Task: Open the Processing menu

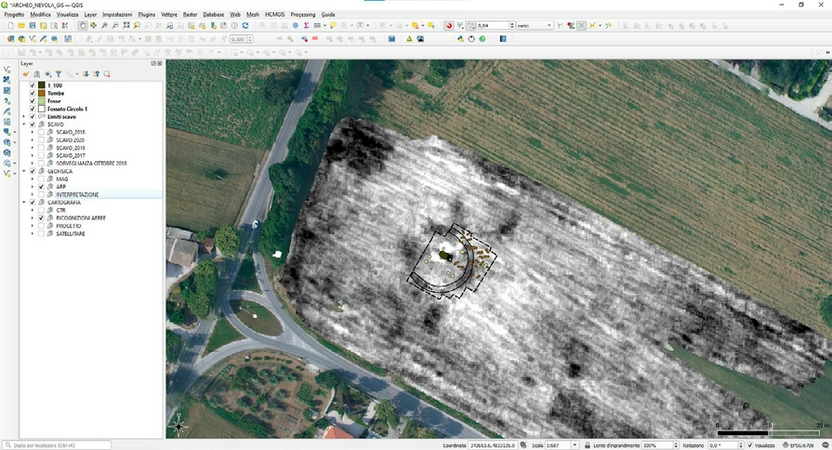Action: click(x=303, y=15)
